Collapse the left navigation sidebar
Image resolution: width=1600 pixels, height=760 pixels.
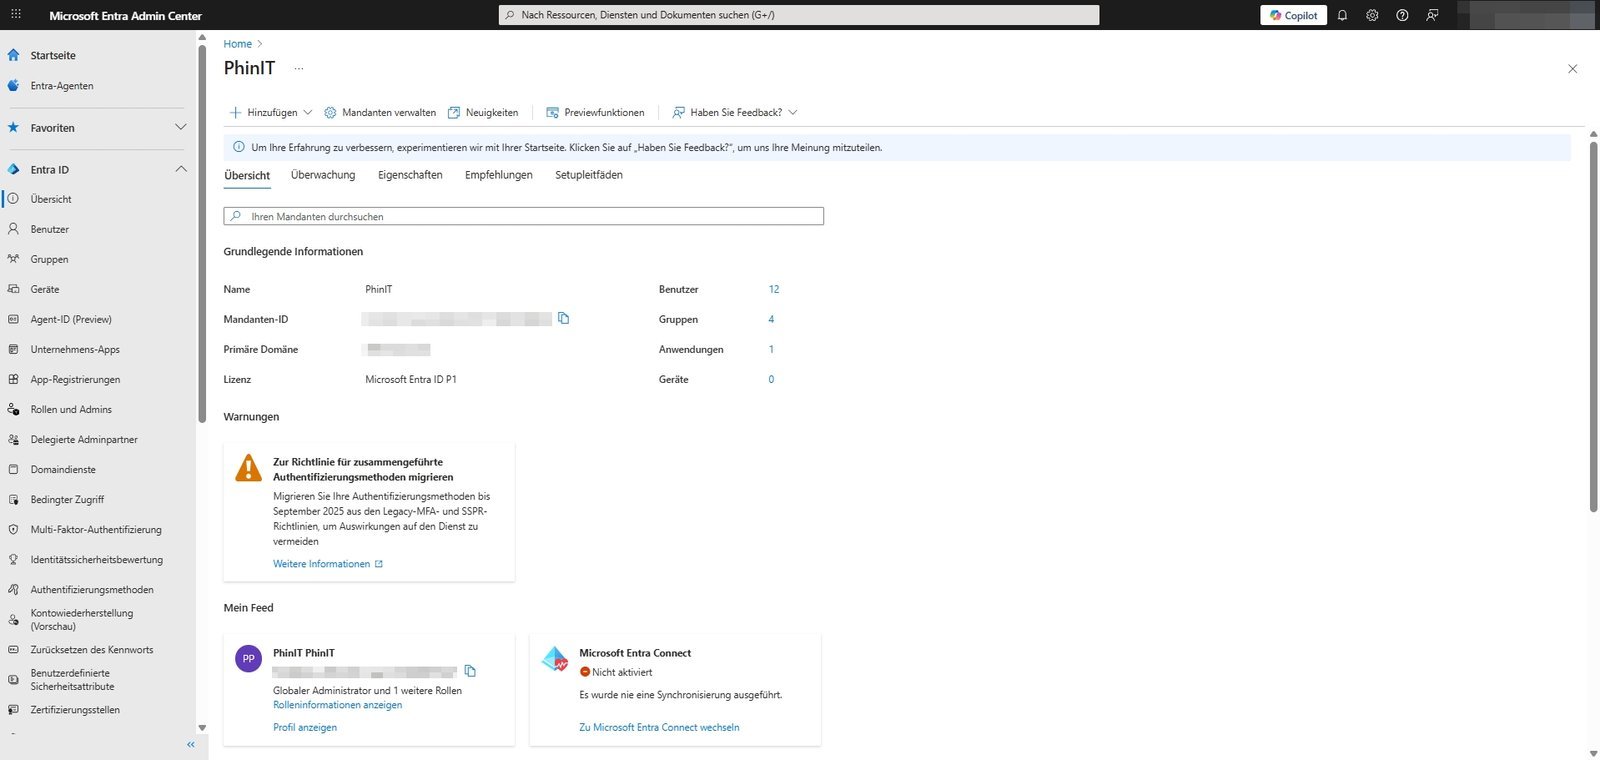(190, 744)
